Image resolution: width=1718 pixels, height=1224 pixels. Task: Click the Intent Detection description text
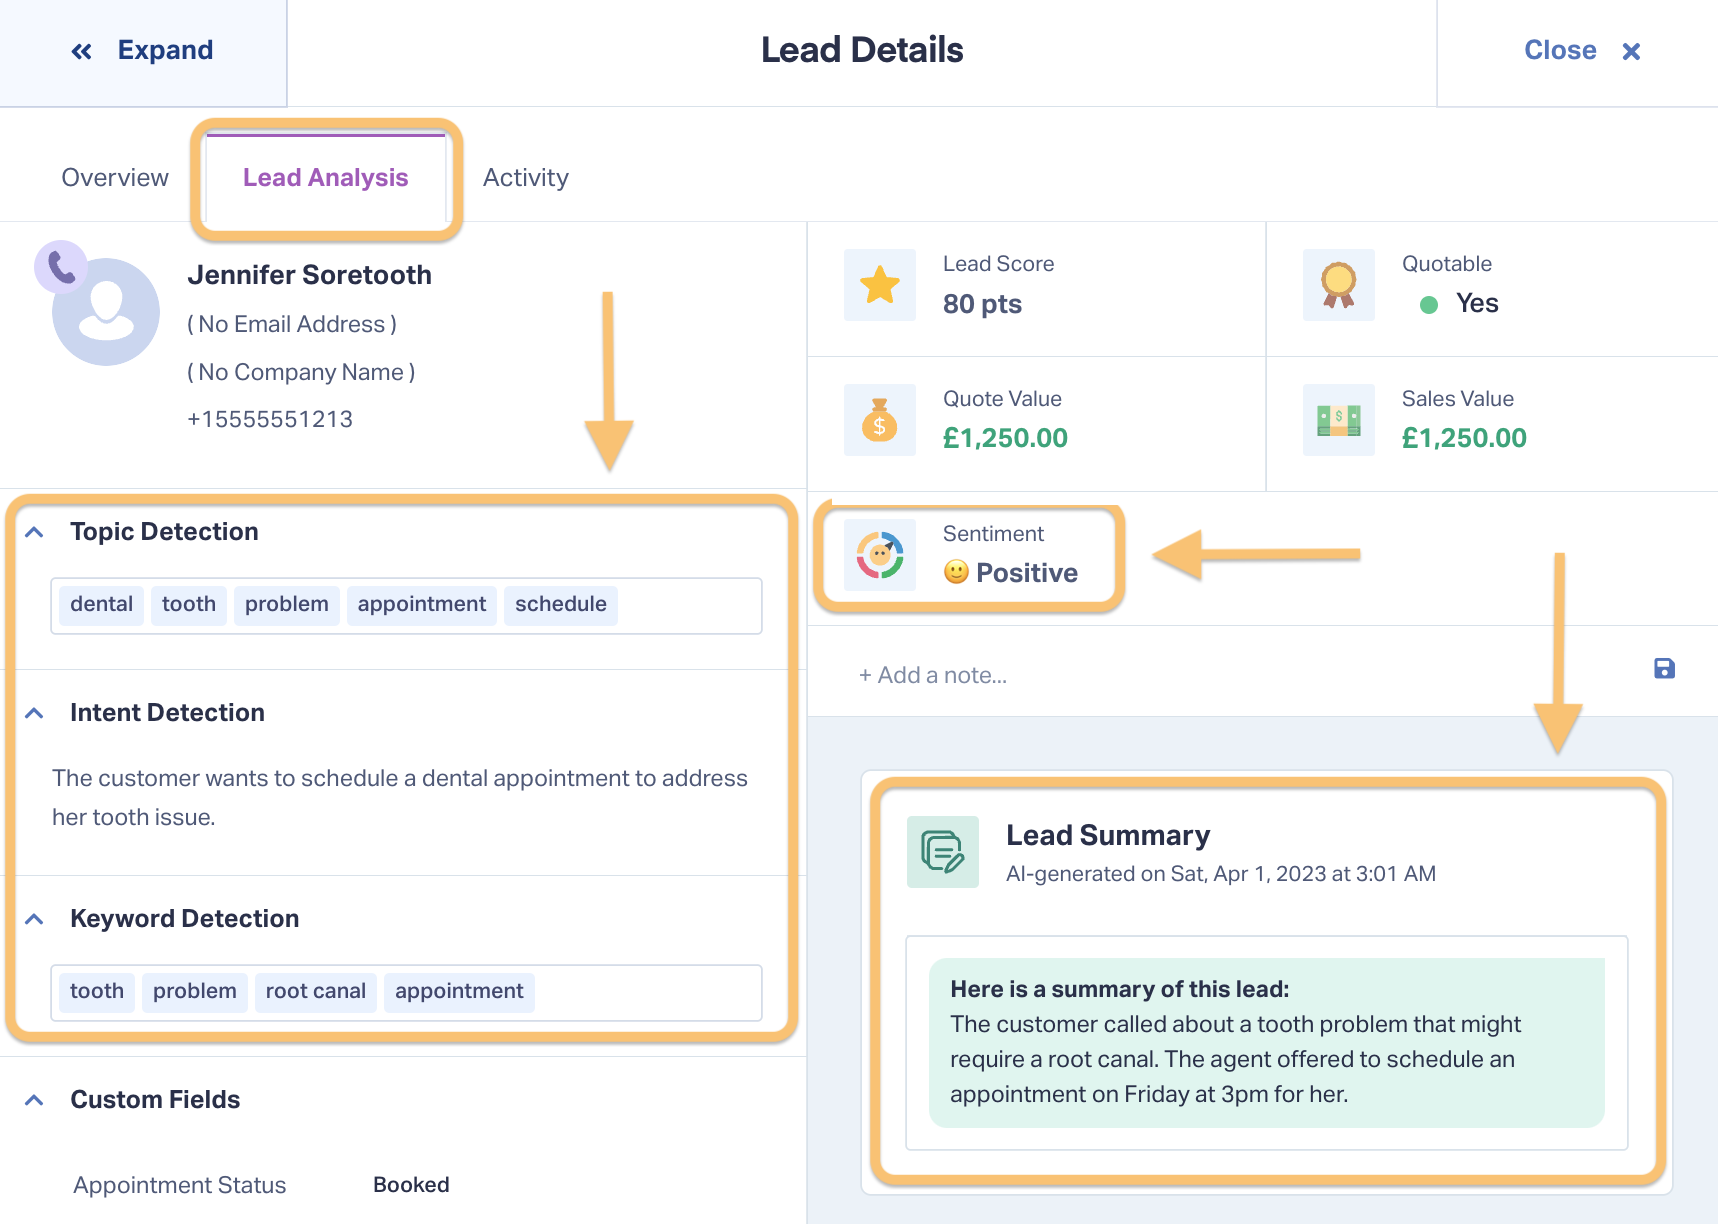point(400,798)
